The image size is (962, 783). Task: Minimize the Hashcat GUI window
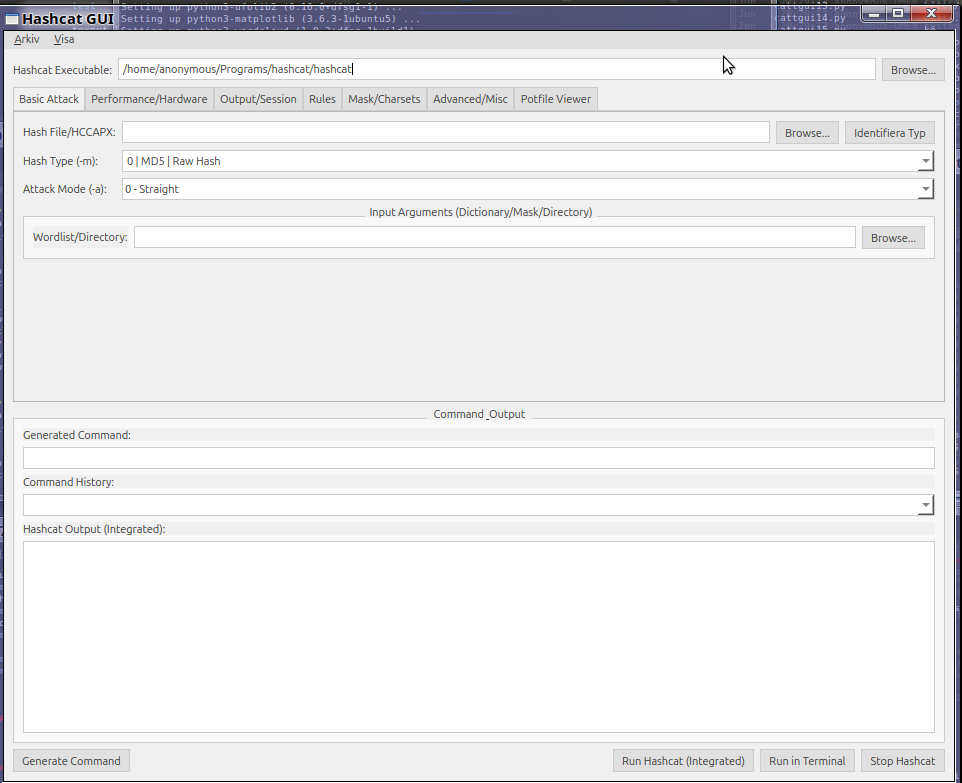tap(874, 14)
